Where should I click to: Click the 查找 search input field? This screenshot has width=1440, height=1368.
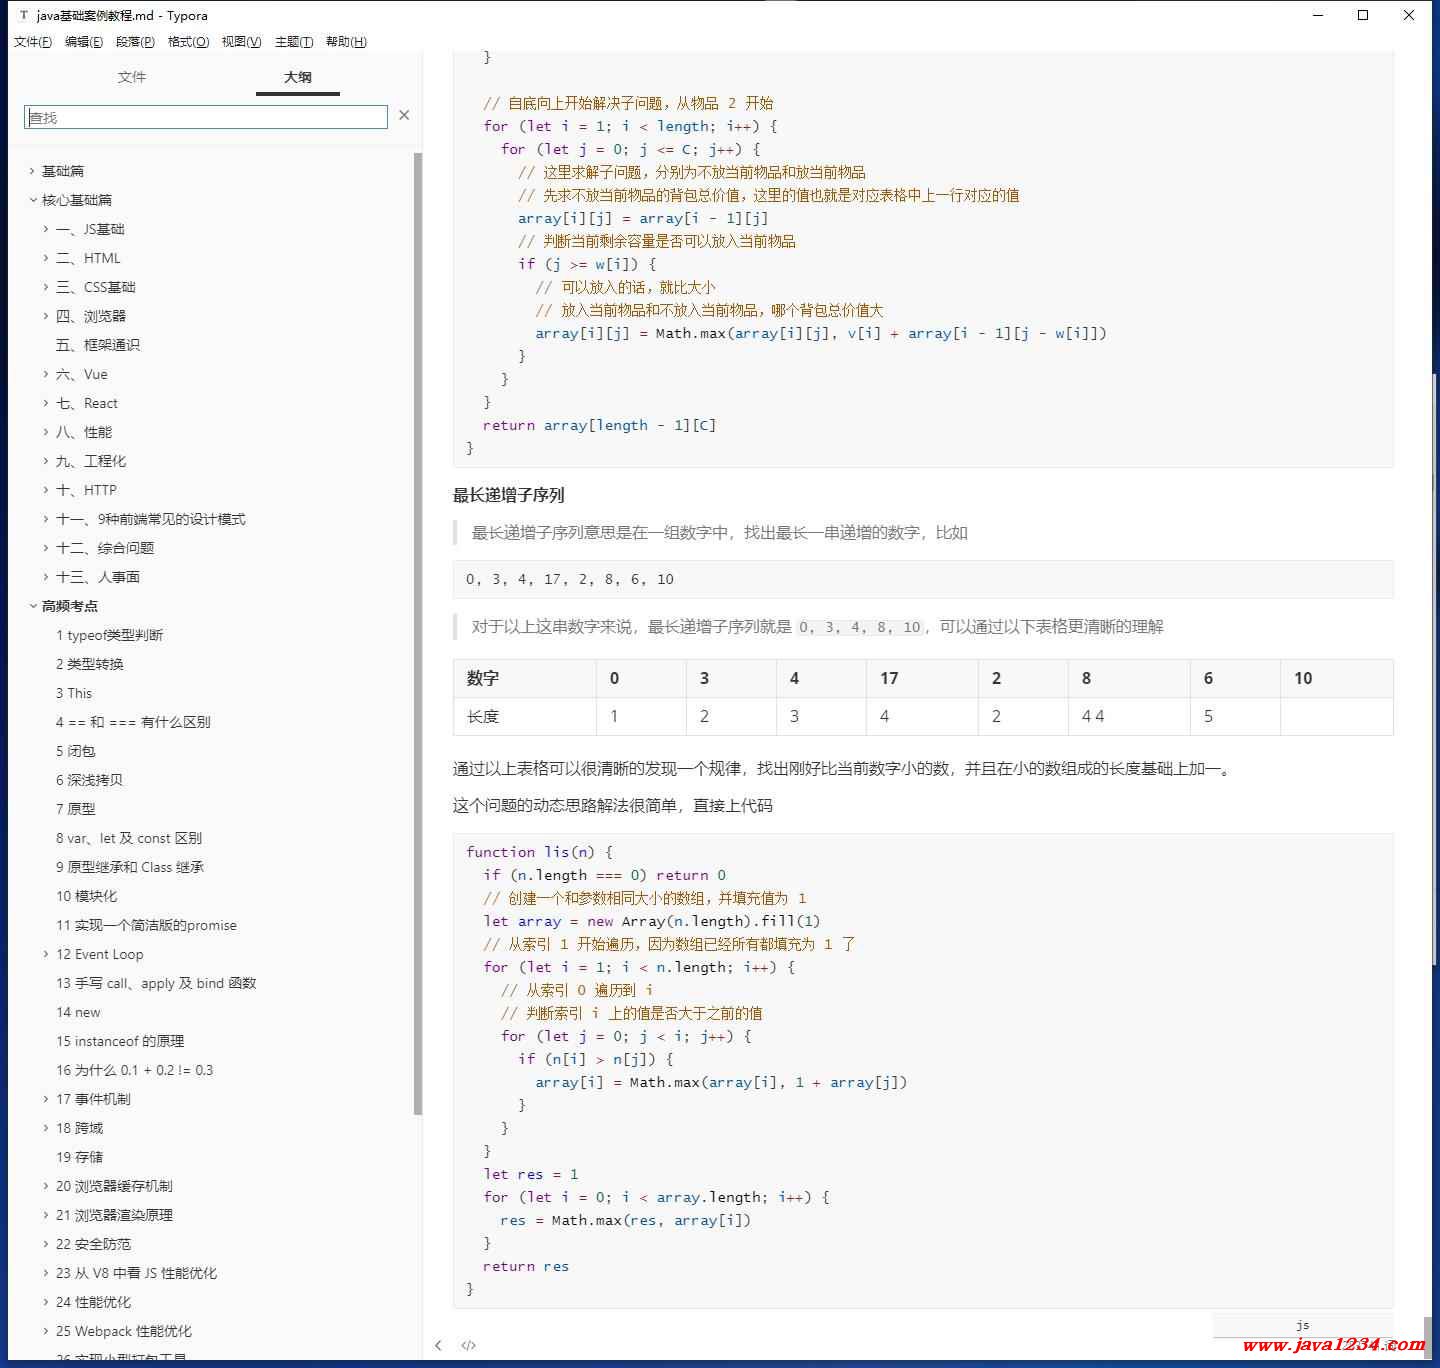[205, 117]
